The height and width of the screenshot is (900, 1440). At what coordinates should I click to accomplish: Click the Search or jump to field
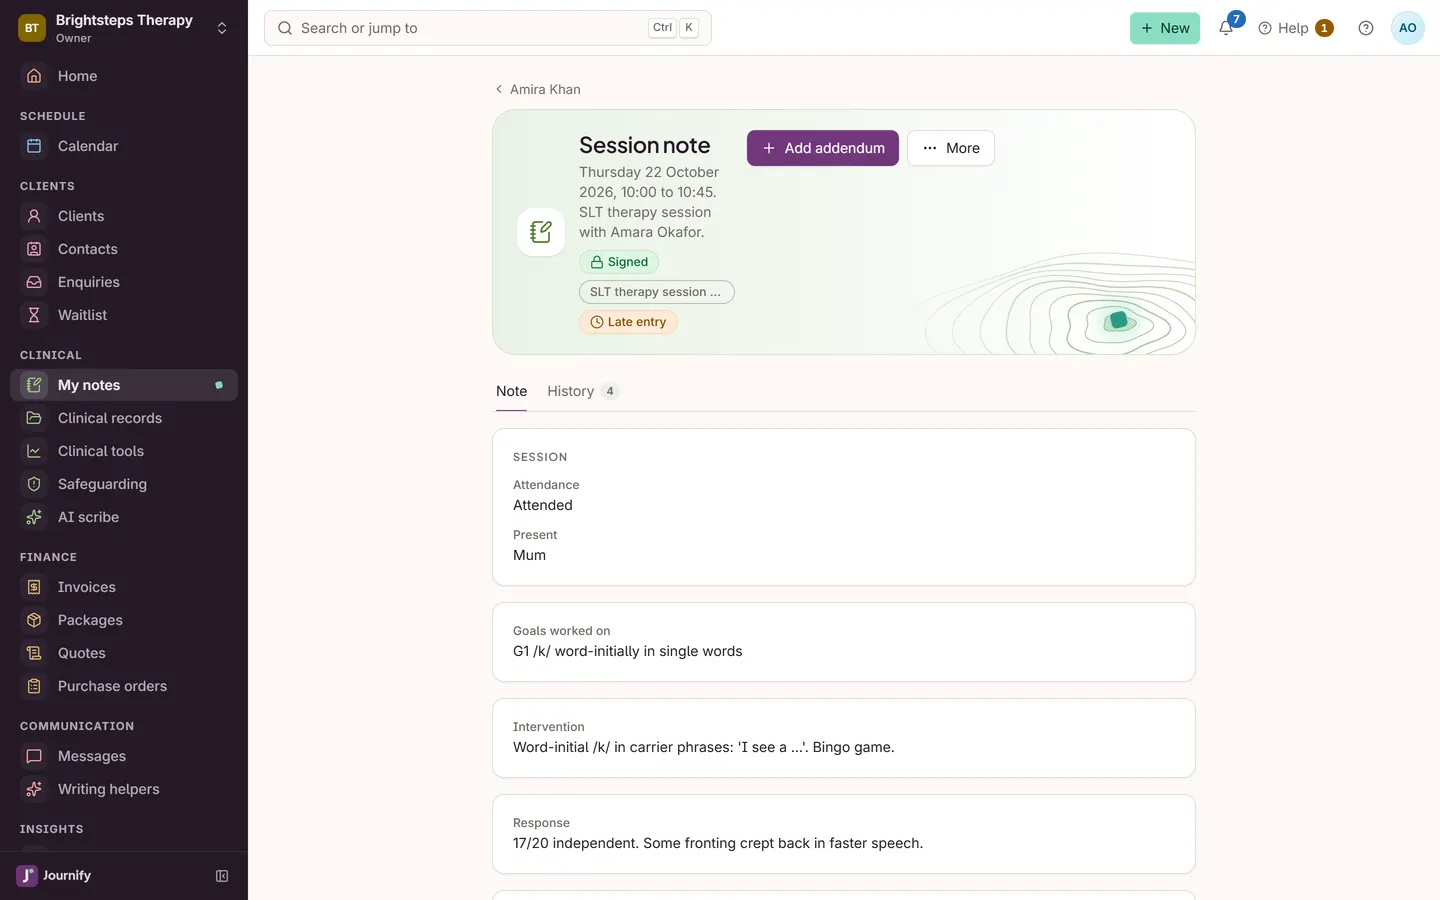pos(488,28)
